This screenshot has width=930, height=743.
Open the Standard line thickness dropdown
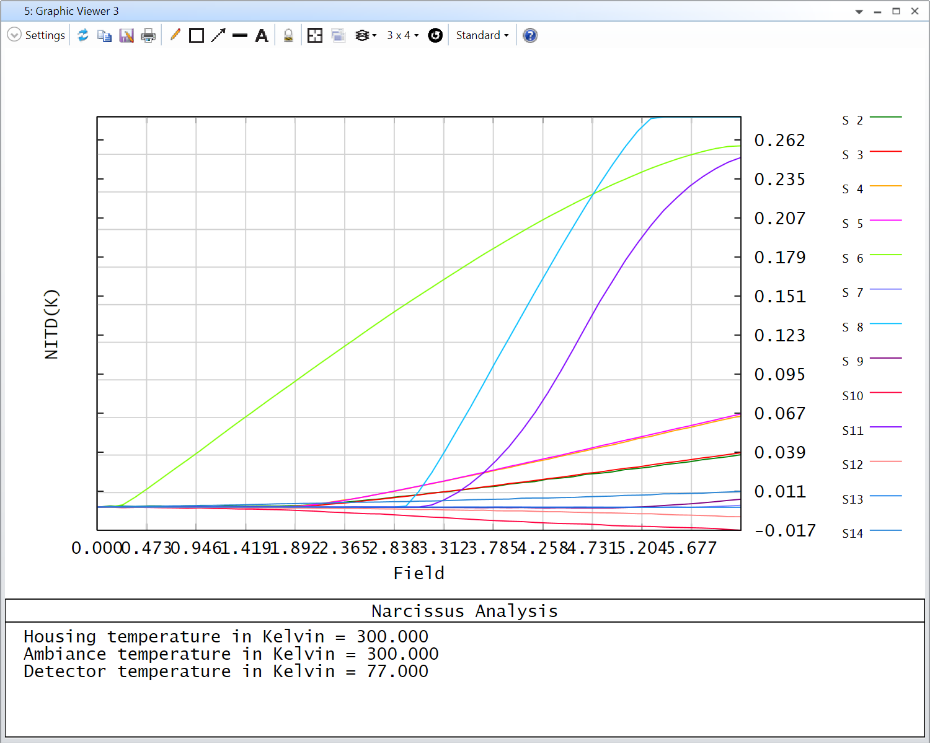(x=482, y=35)
